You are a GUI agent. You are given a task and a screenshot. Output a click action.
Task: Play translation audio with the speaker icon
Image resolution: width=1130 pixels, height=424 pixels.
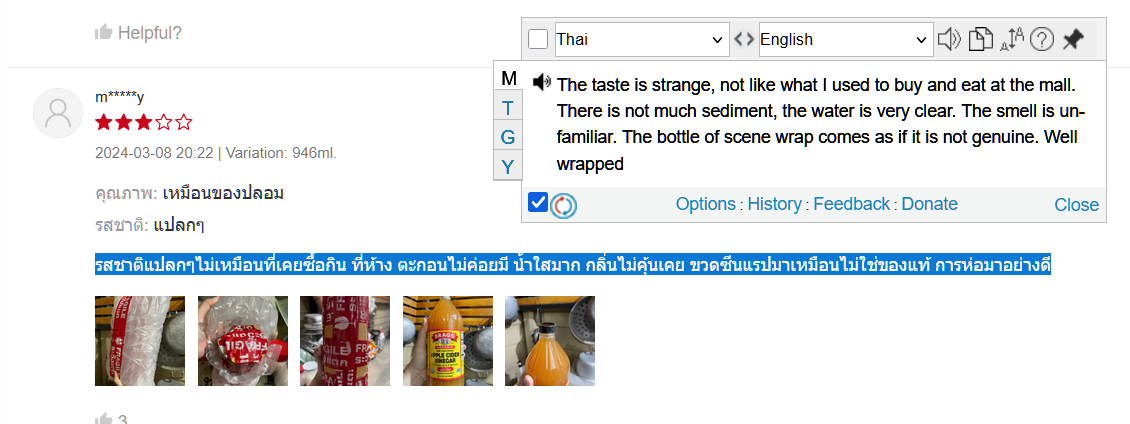[542, 83]
